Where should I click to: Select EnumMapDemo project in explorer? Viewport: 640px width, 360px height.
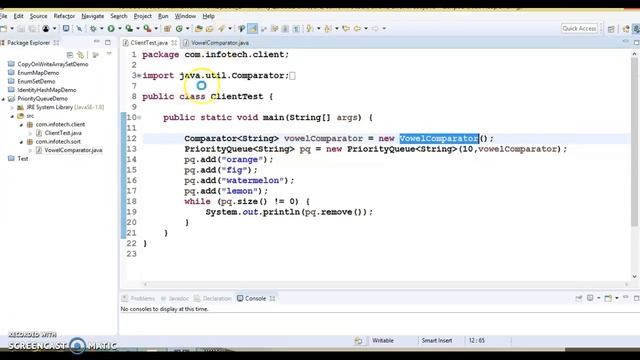(x=38, y=73)
